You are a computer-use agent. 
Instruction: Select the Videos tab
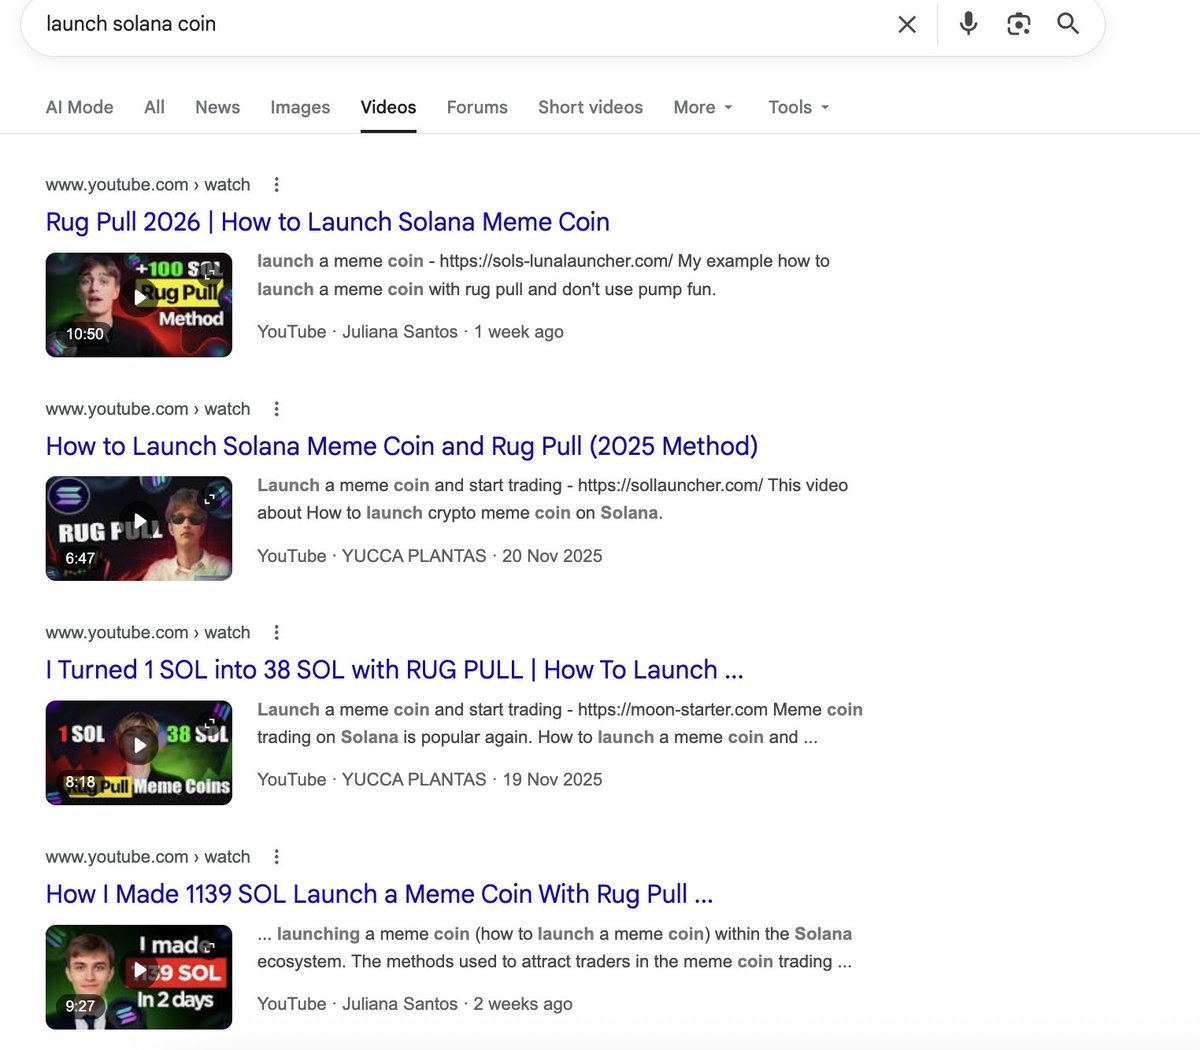pos(388,107)
